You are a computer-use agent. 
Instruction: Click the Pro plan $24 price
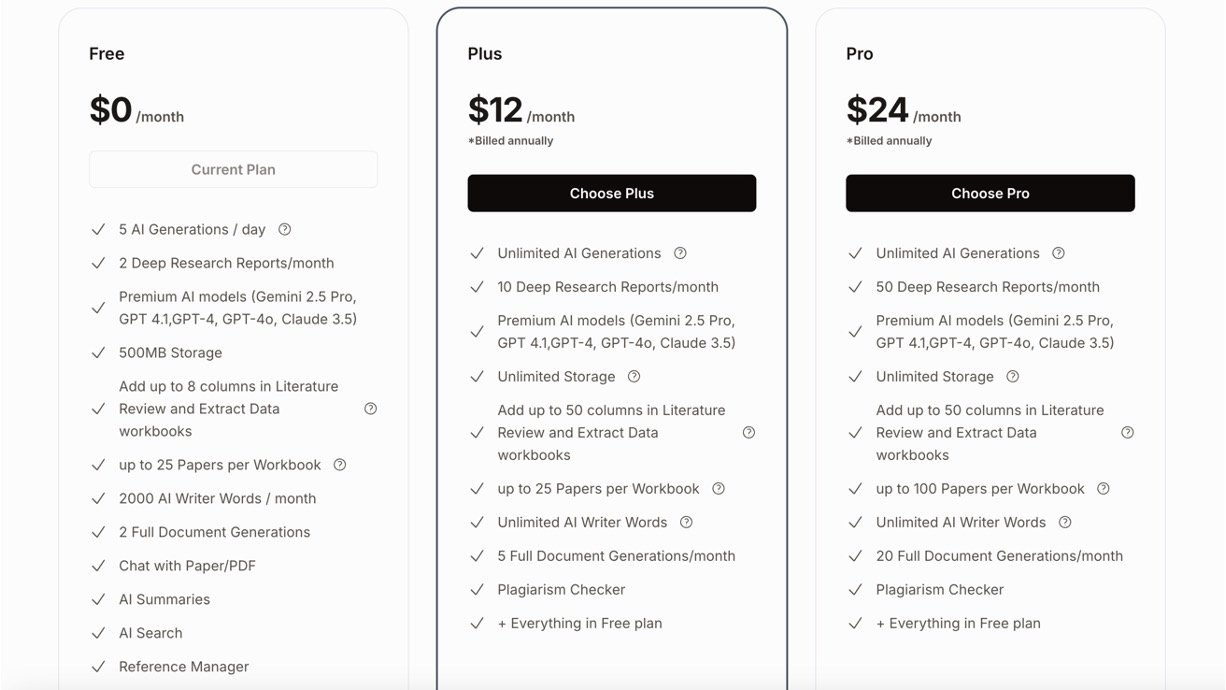click(877, 110)
